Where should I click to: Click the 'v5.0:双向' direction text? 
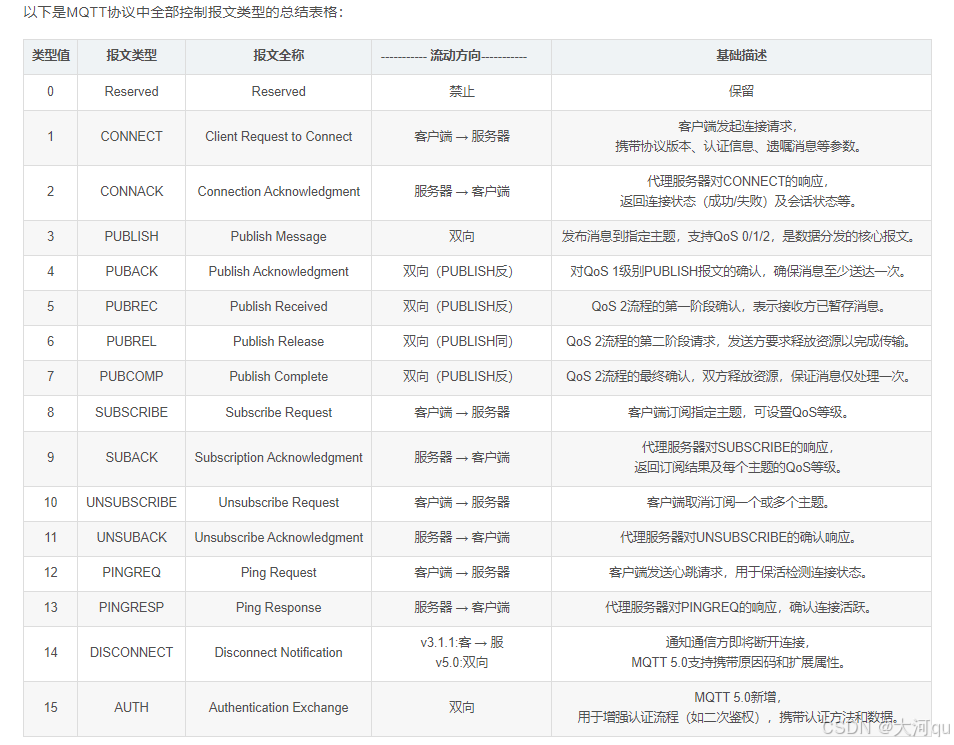[x=462, y=662]
